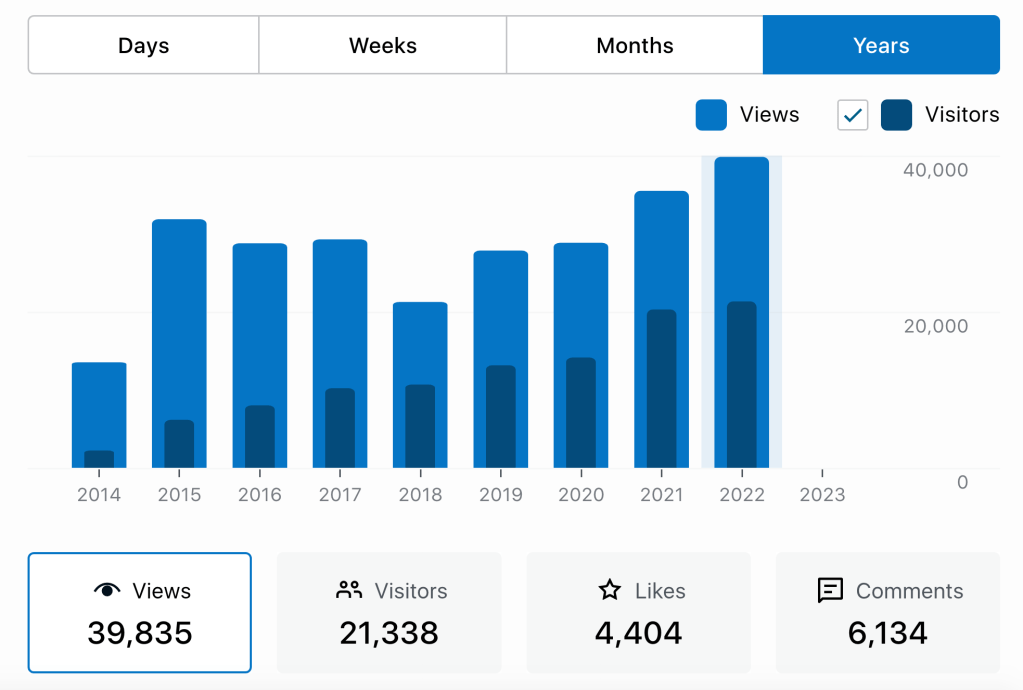Viewport: 1023px width, 690px height.
Task: Click the people icon in Visitors card
Action: (349, 590)
